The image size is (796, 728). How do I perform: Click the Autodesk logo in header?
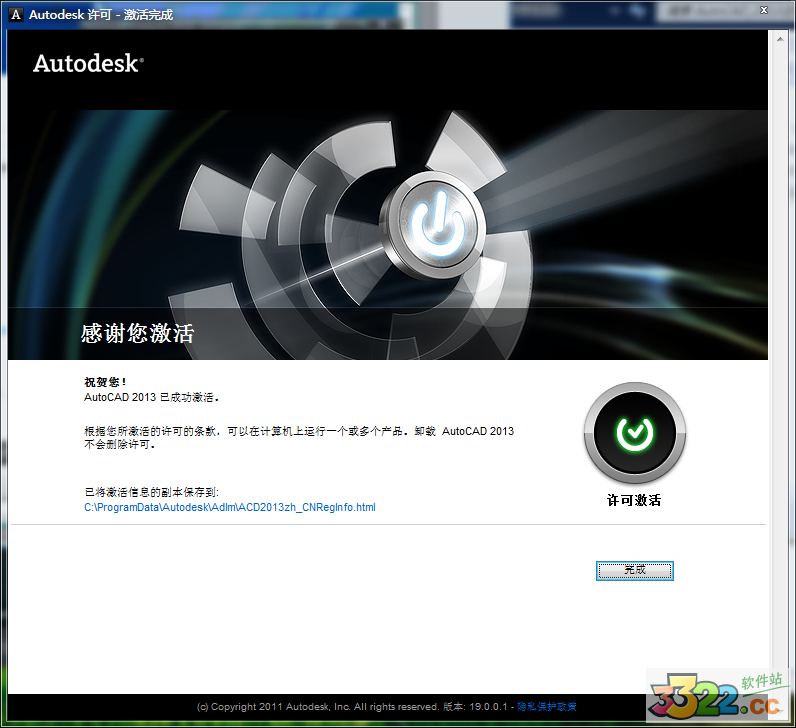tap(88, 64)
